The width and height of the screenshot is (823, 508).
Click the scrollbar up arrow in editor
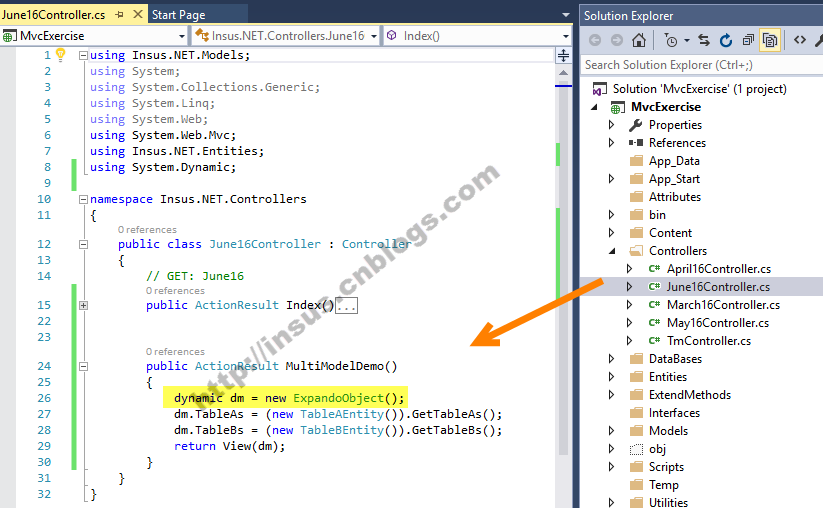coord(563,73)
